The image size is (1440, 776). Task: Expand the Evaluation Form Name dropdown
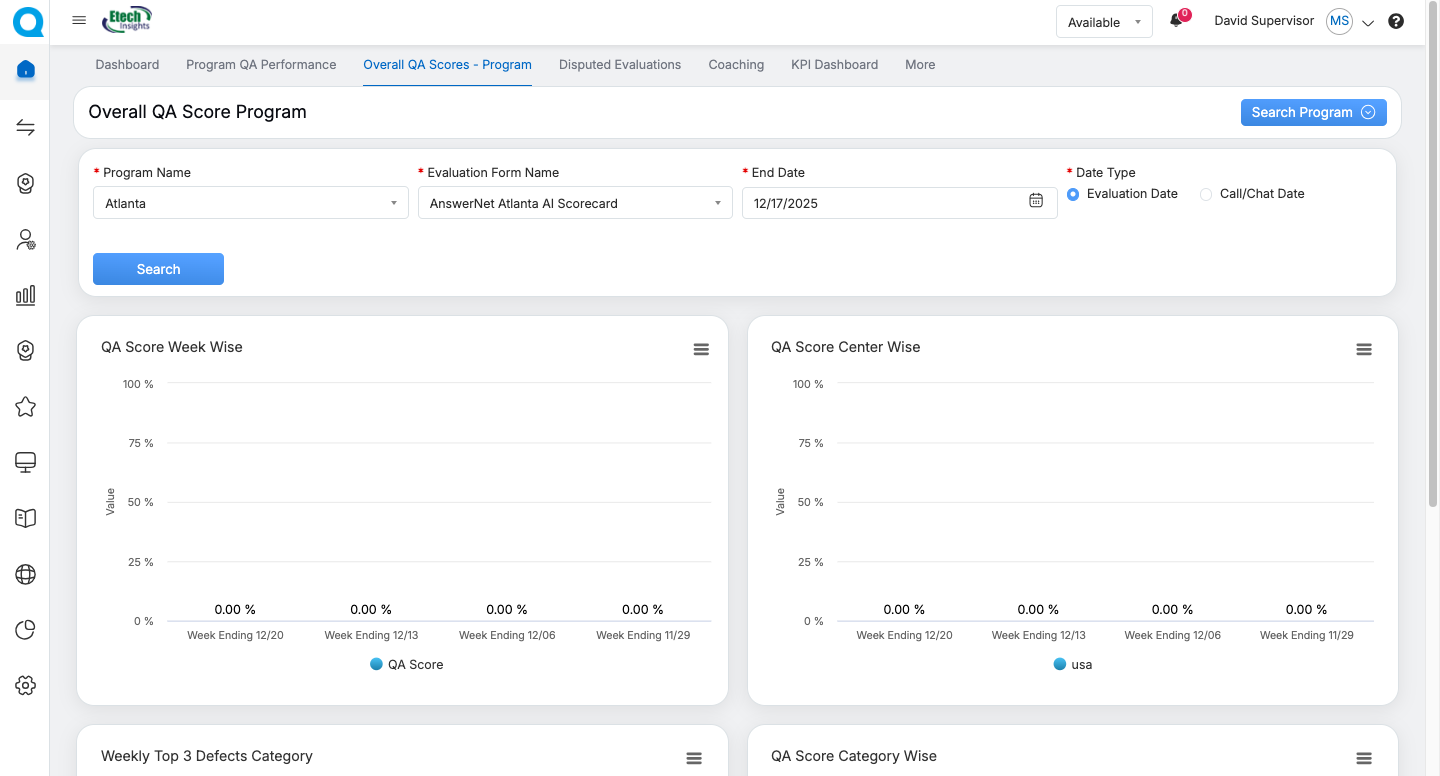[574, 203]
